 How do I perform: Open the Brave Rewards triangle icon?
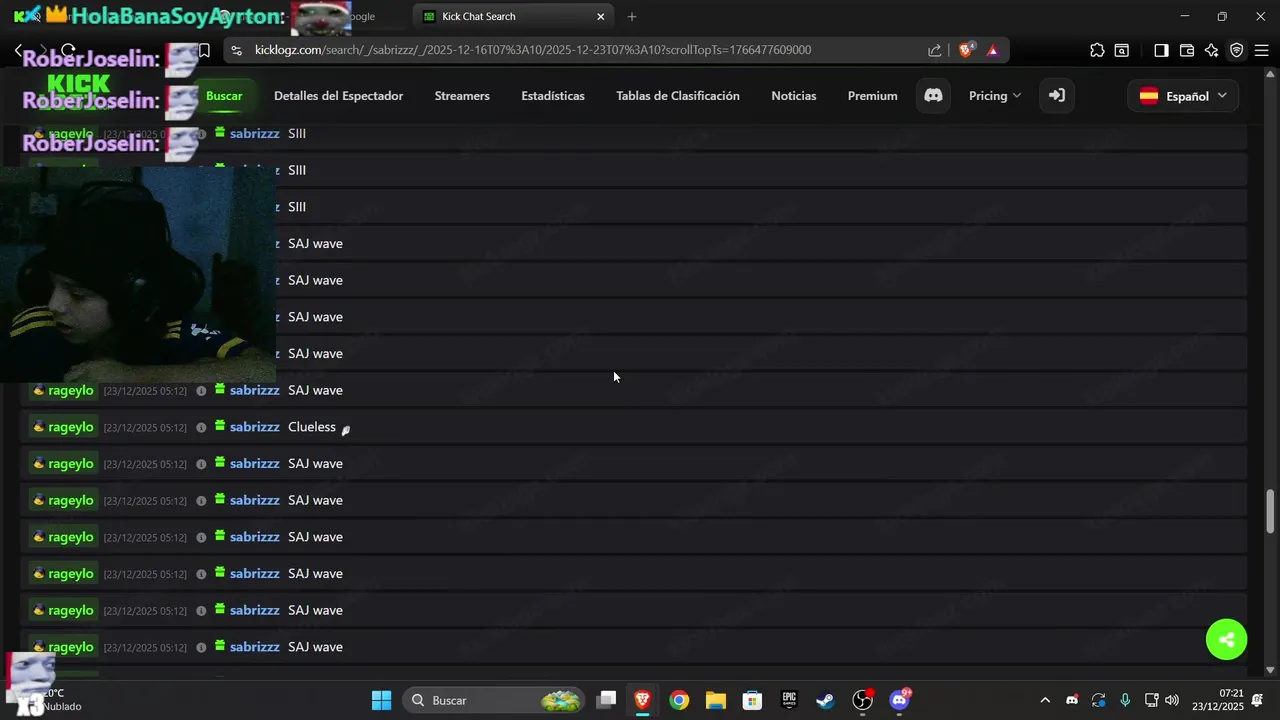tap(993, 50)
